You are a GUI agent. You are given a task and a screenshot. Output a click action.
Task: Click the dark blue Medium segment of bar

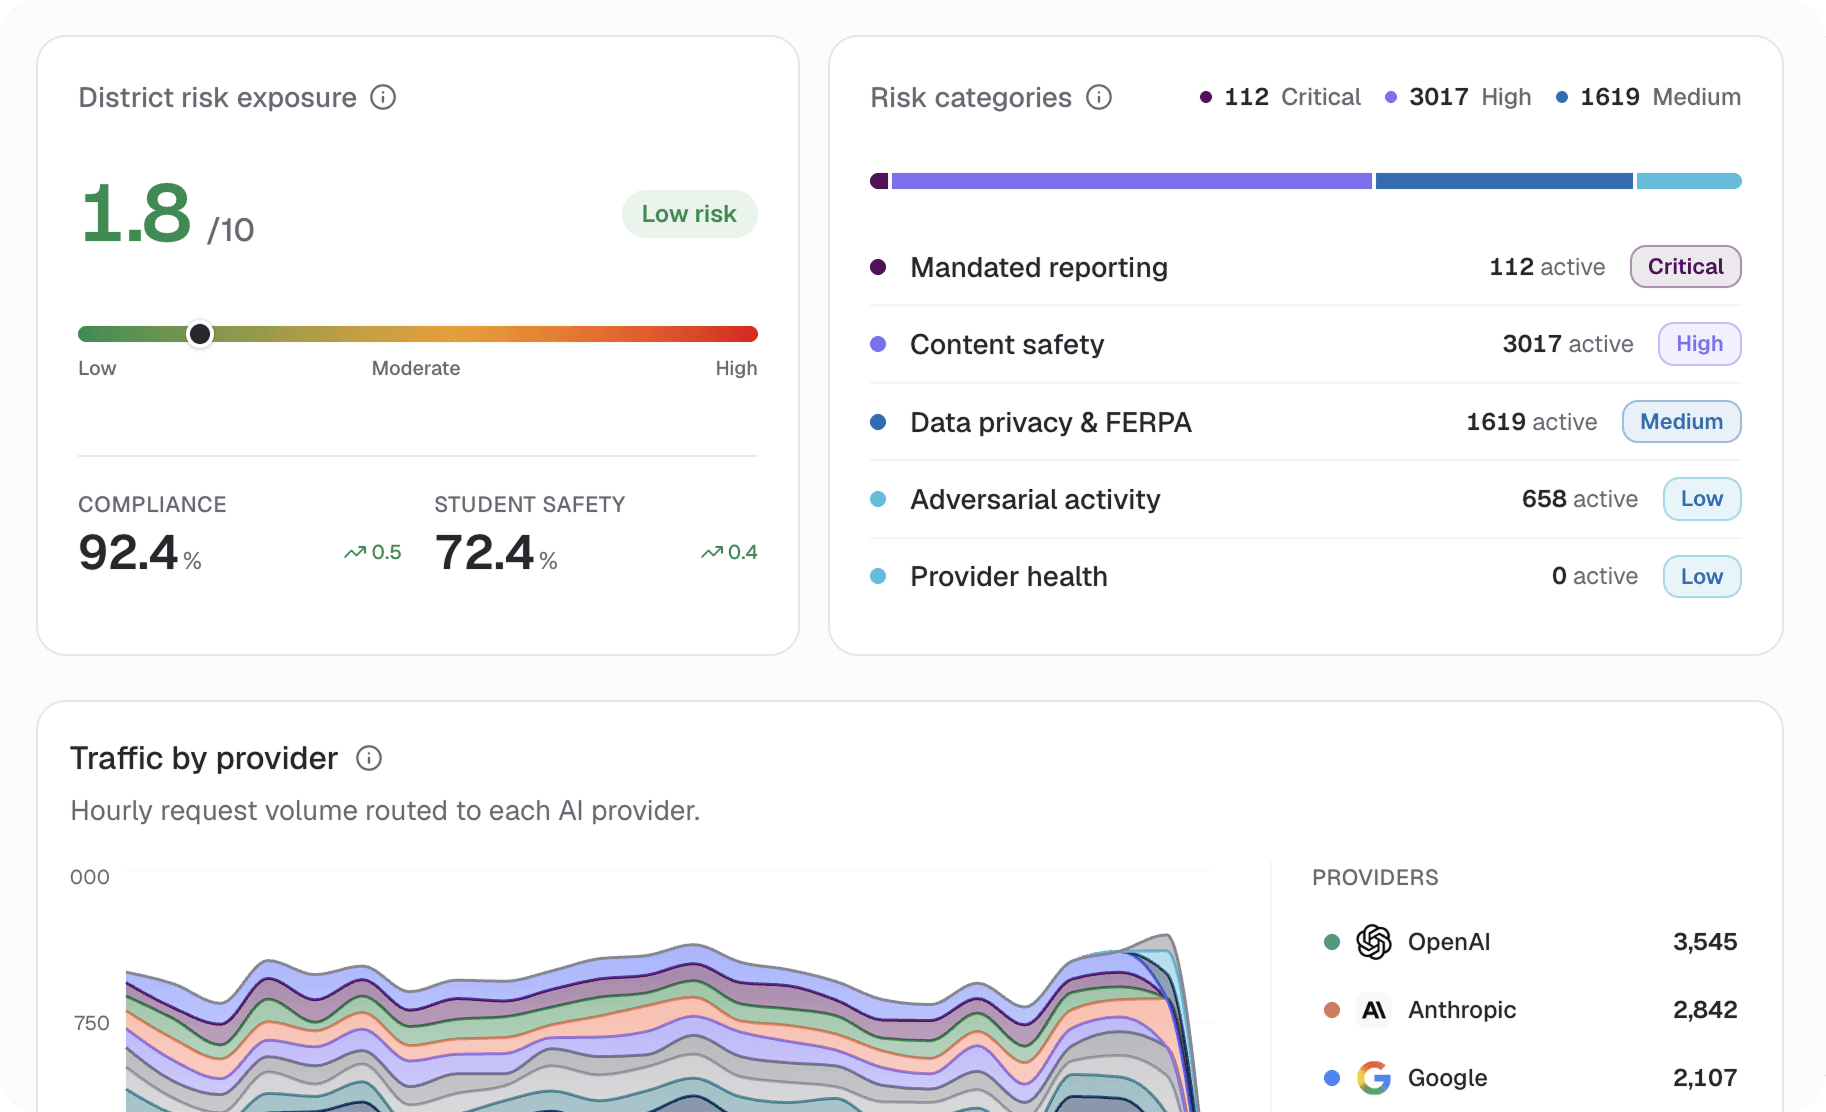[x=1504, y=181]
